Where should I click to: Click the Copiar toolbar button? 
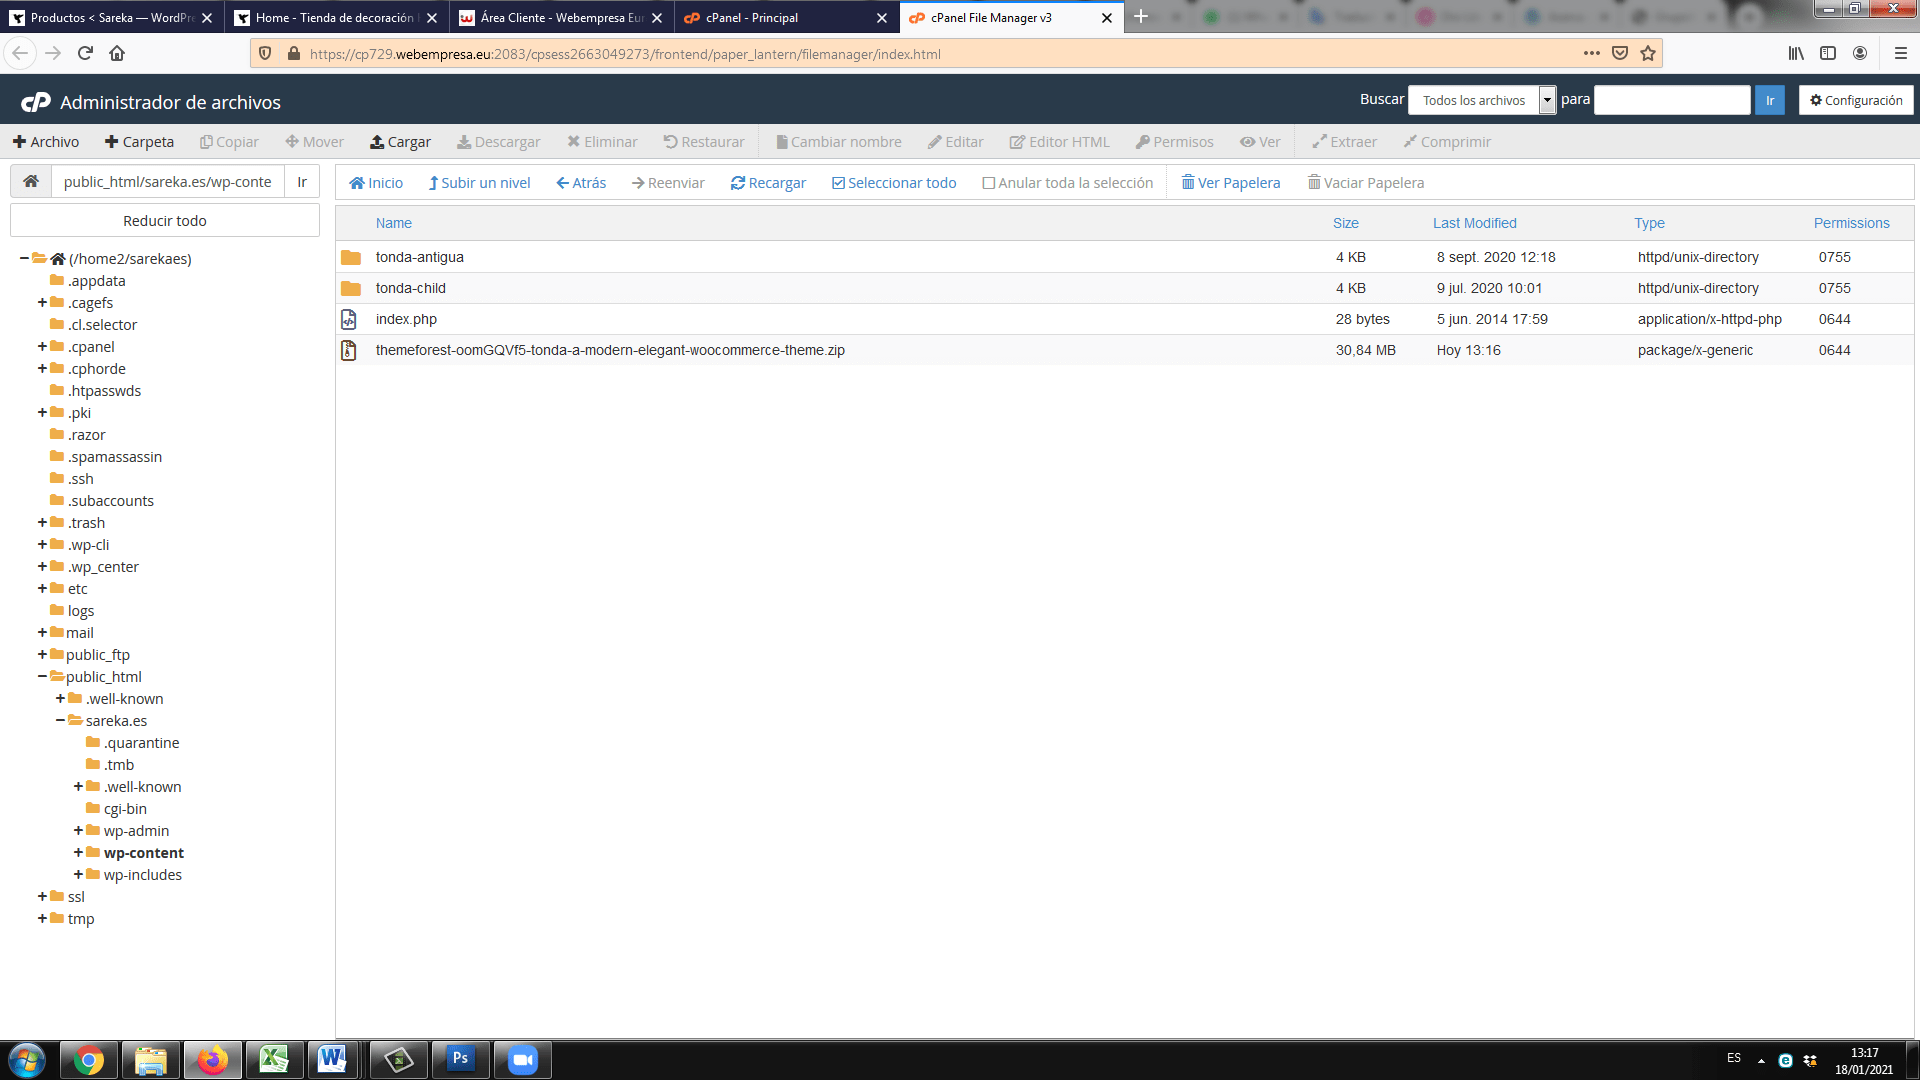tap(229, 142)
